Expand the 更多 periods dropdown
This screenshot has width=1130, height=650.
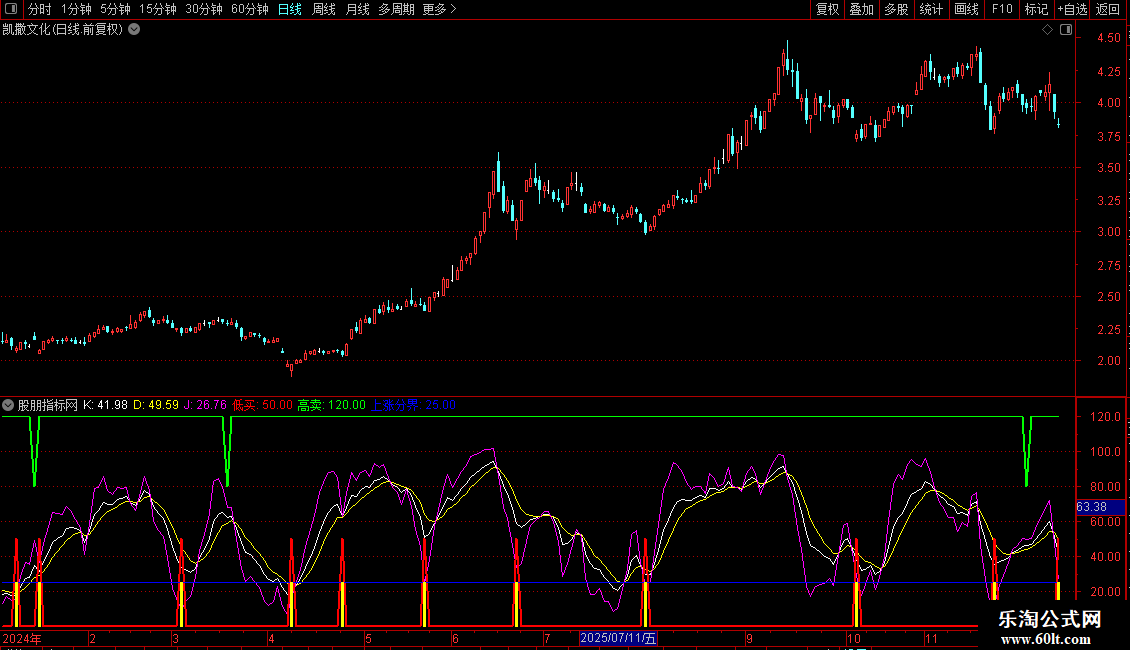pyautogui.click(x=439, y=9)
